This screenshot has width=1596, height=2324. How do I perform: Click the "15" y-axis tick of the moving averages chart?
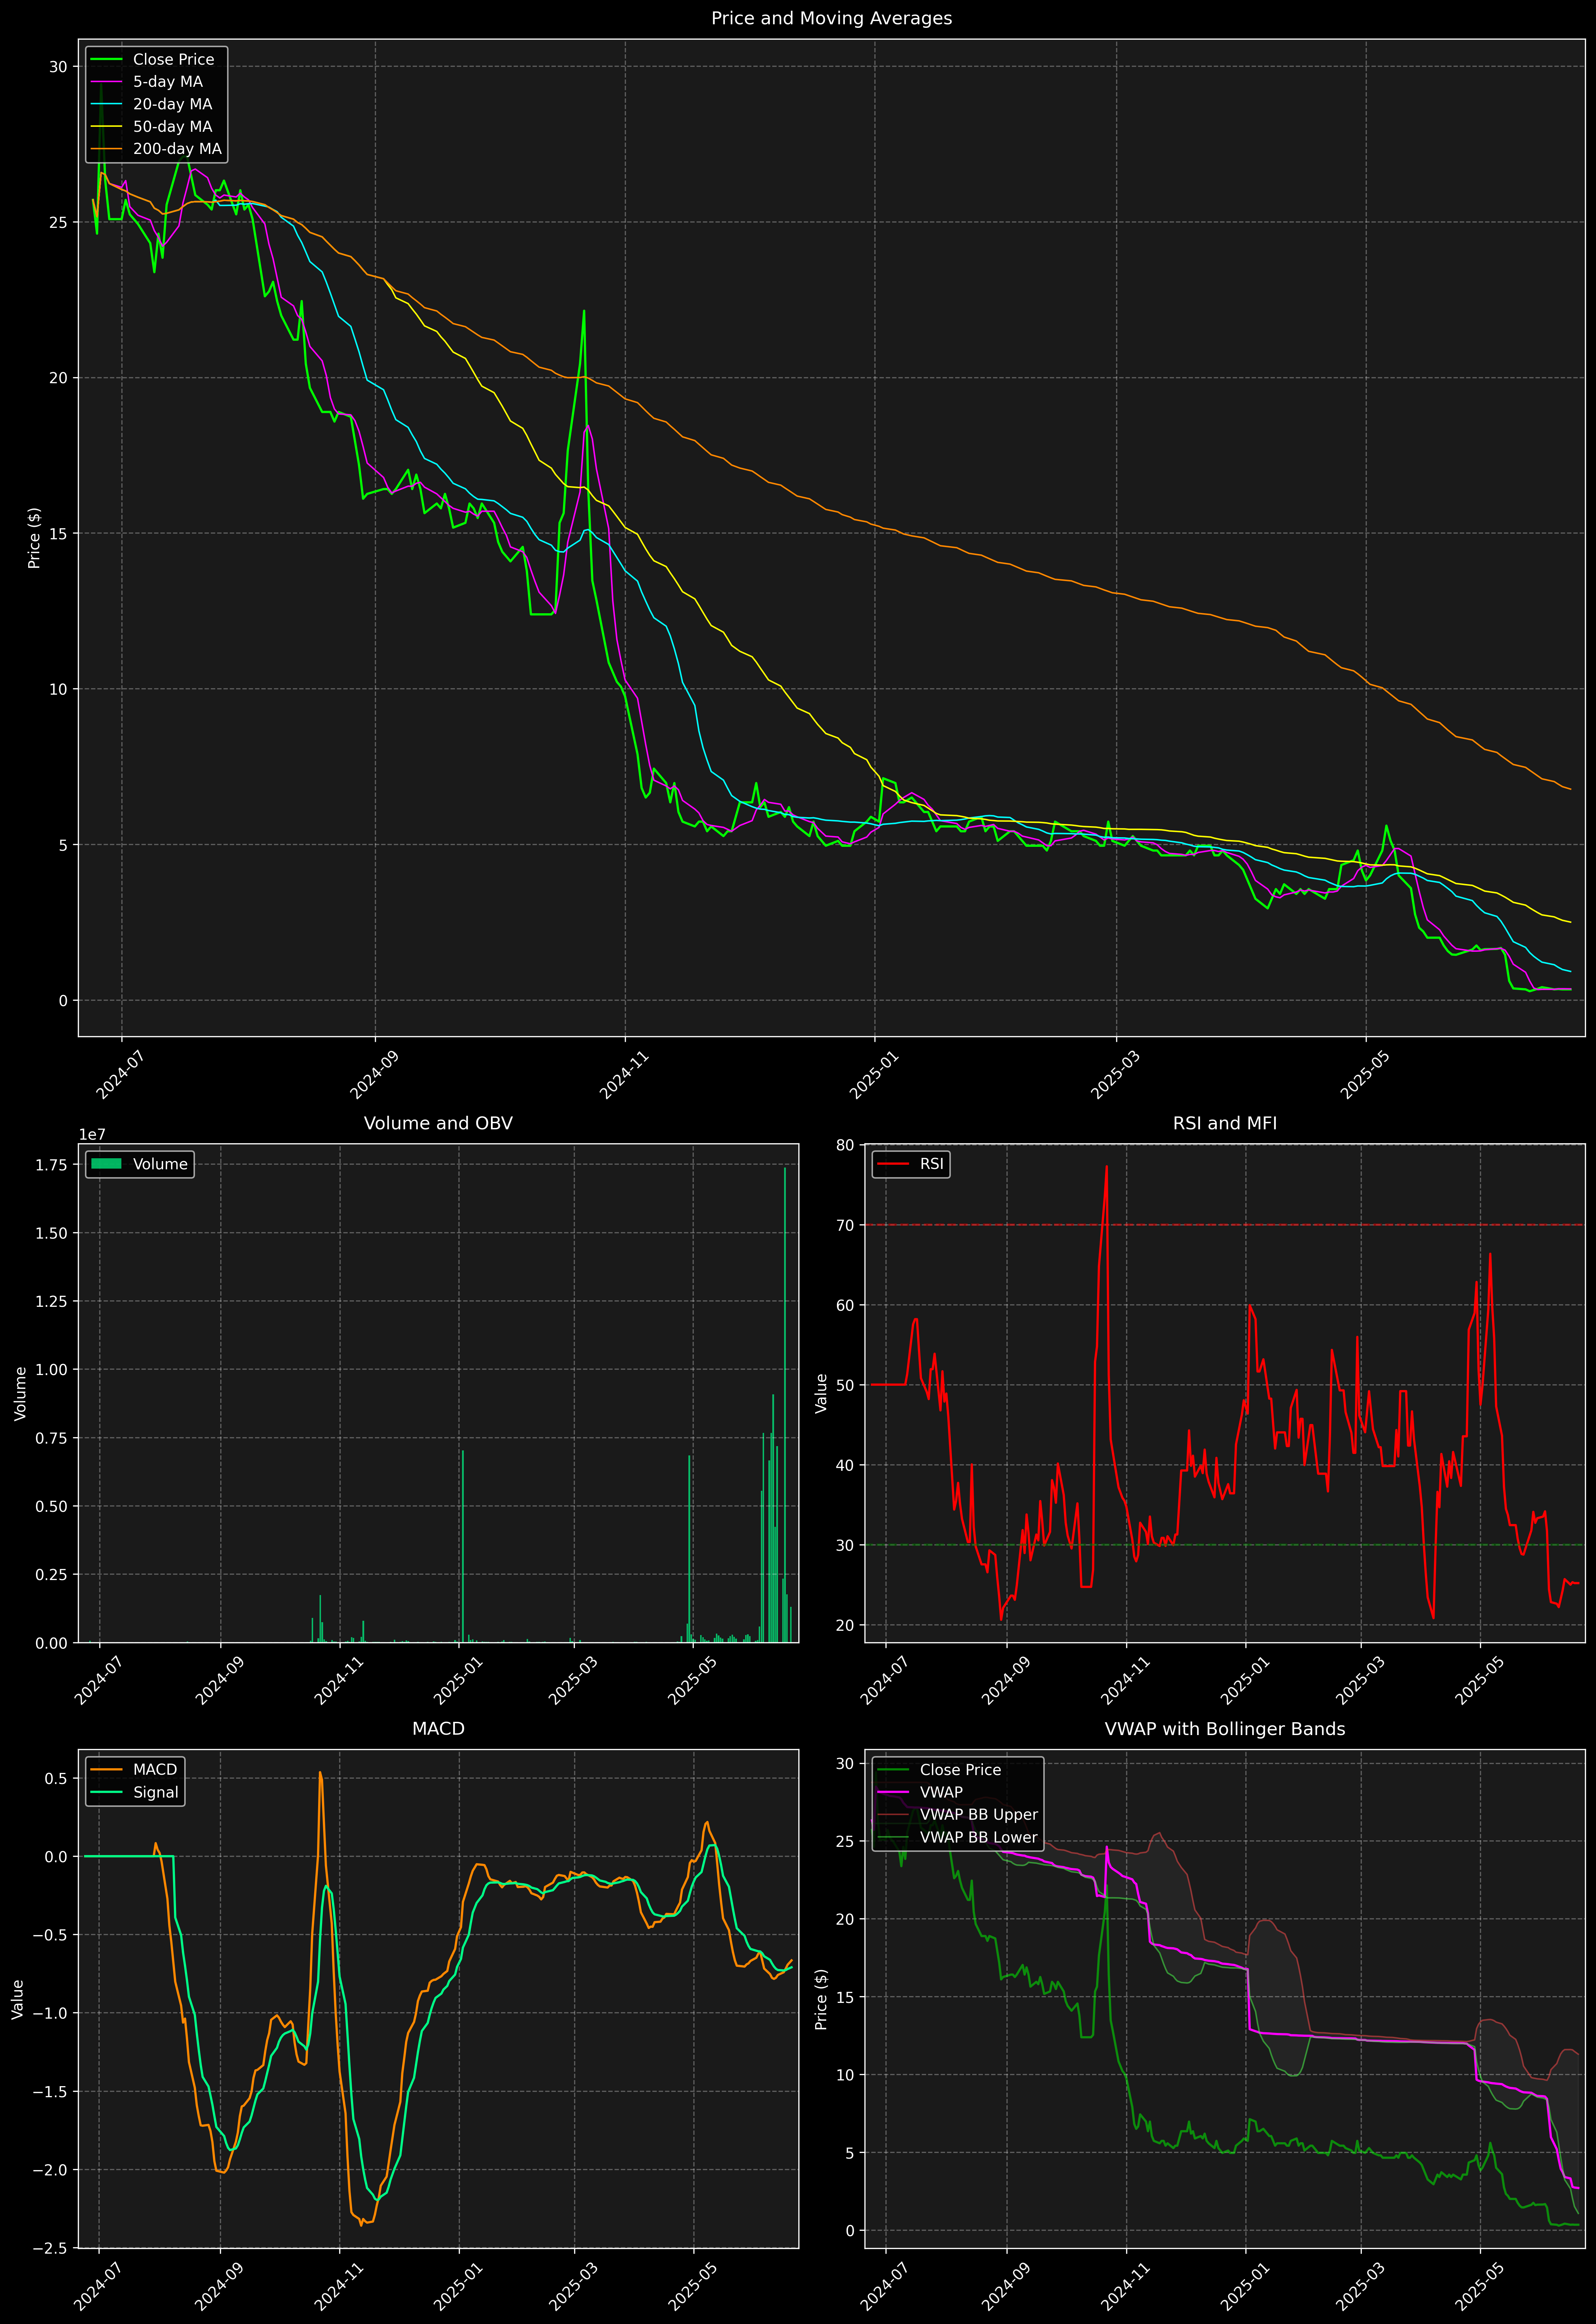(x=59, y=533)
